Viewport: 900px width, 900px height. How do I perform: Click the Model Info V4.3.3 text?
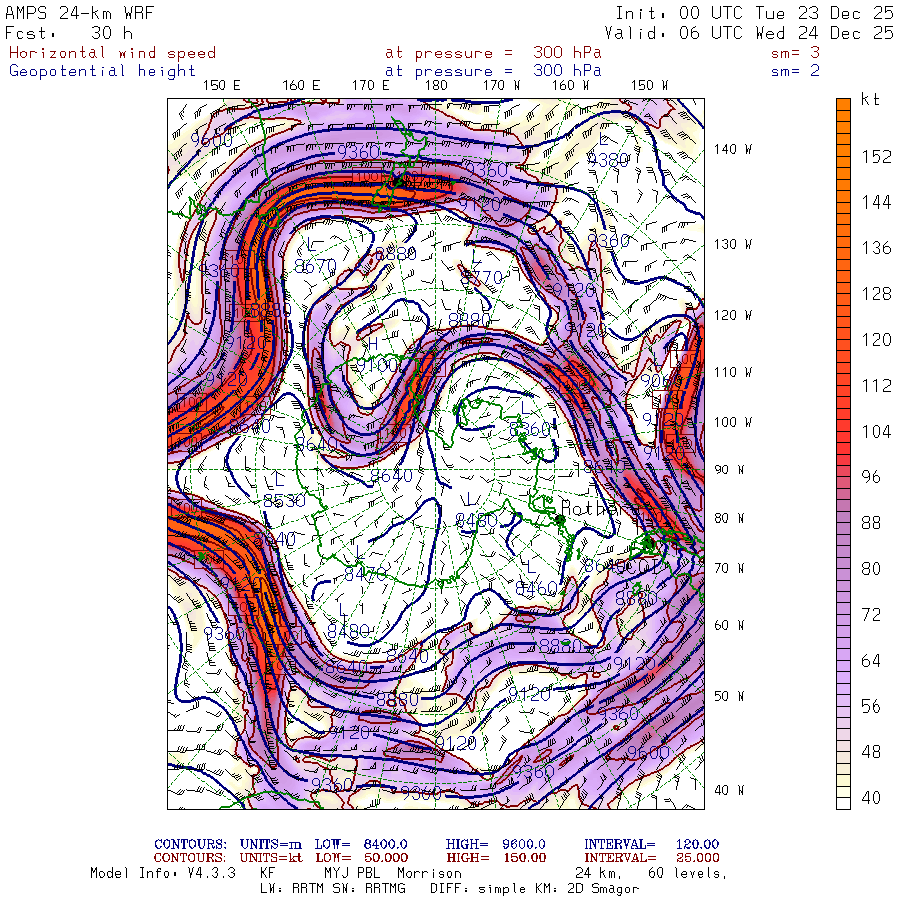click(163, 873)
